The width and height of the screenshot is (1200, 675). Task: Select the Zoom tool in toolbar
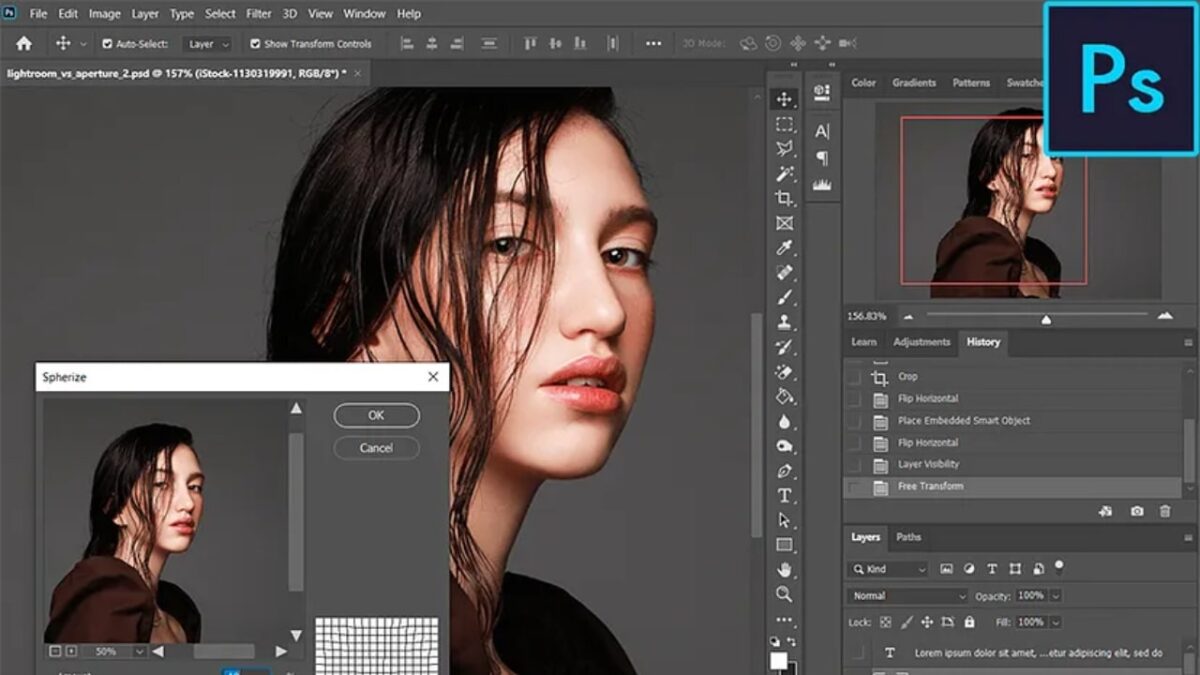785,594
